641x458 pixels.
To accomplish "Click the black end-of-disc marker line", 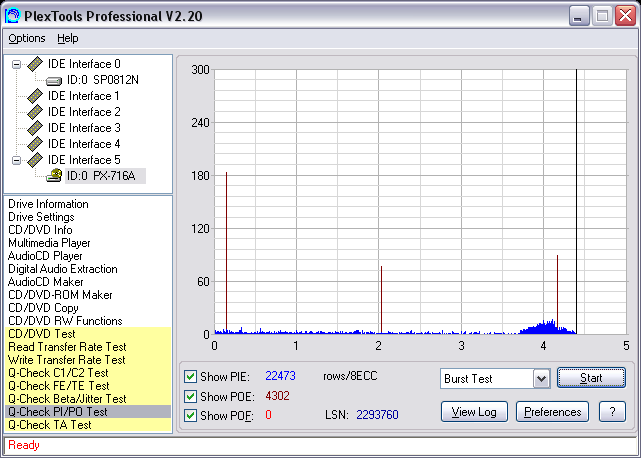I will [x=576, y=202].
